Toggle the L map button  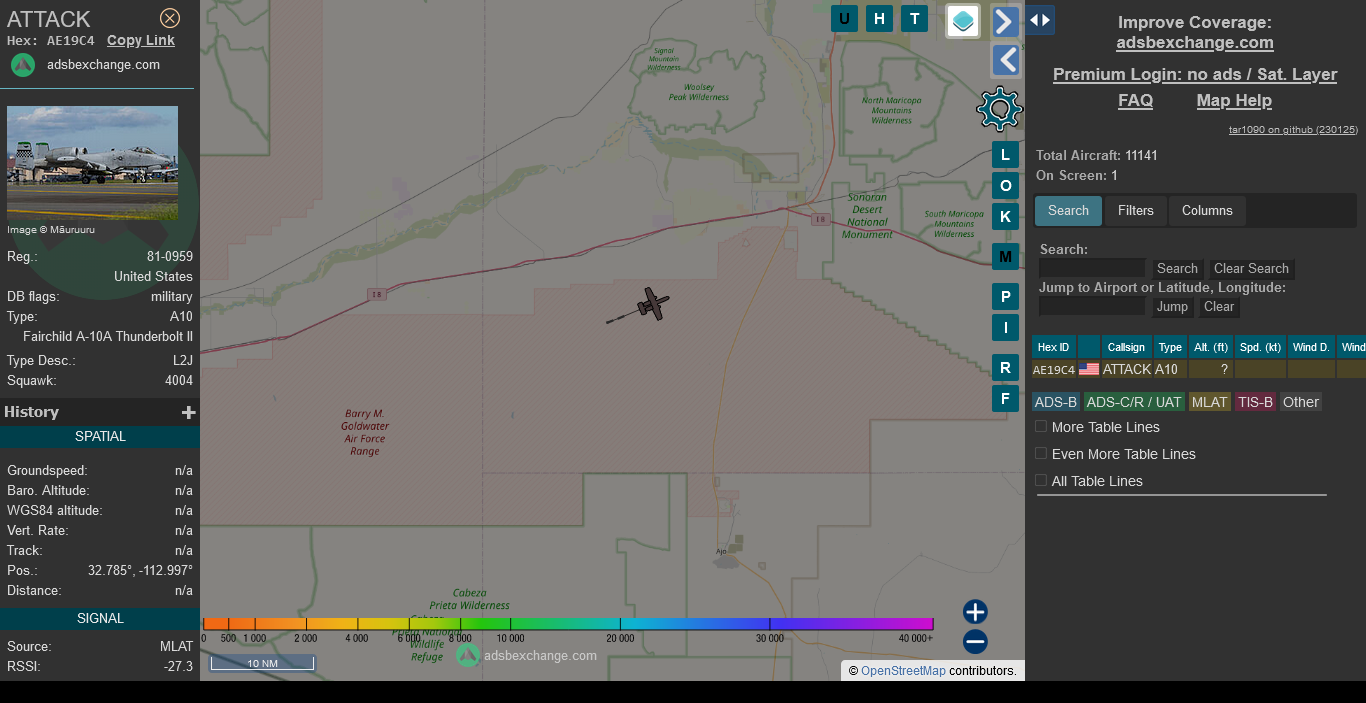pos(1006,155)
